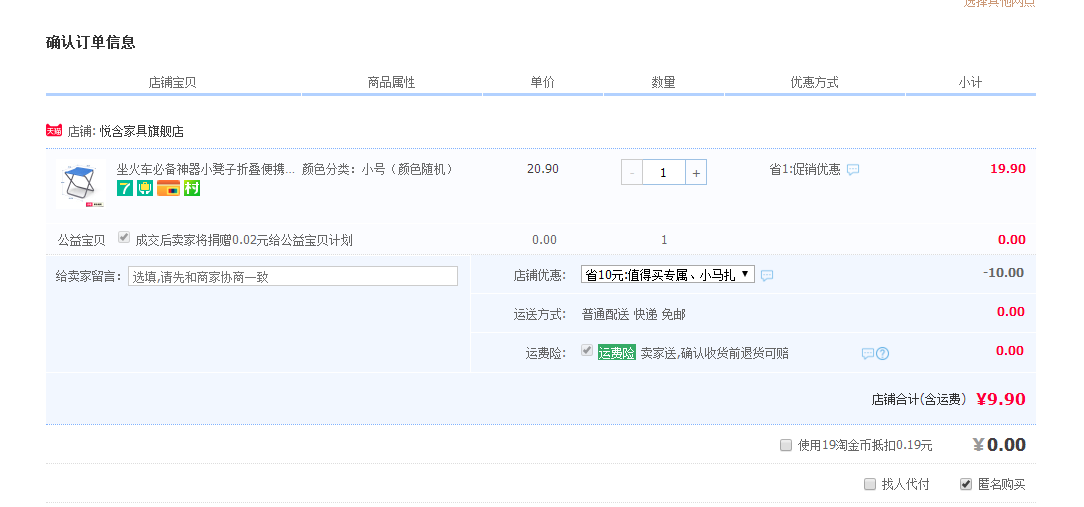Click the 商品属性 column header
The image size is (1084, 507).
(391, 82)
